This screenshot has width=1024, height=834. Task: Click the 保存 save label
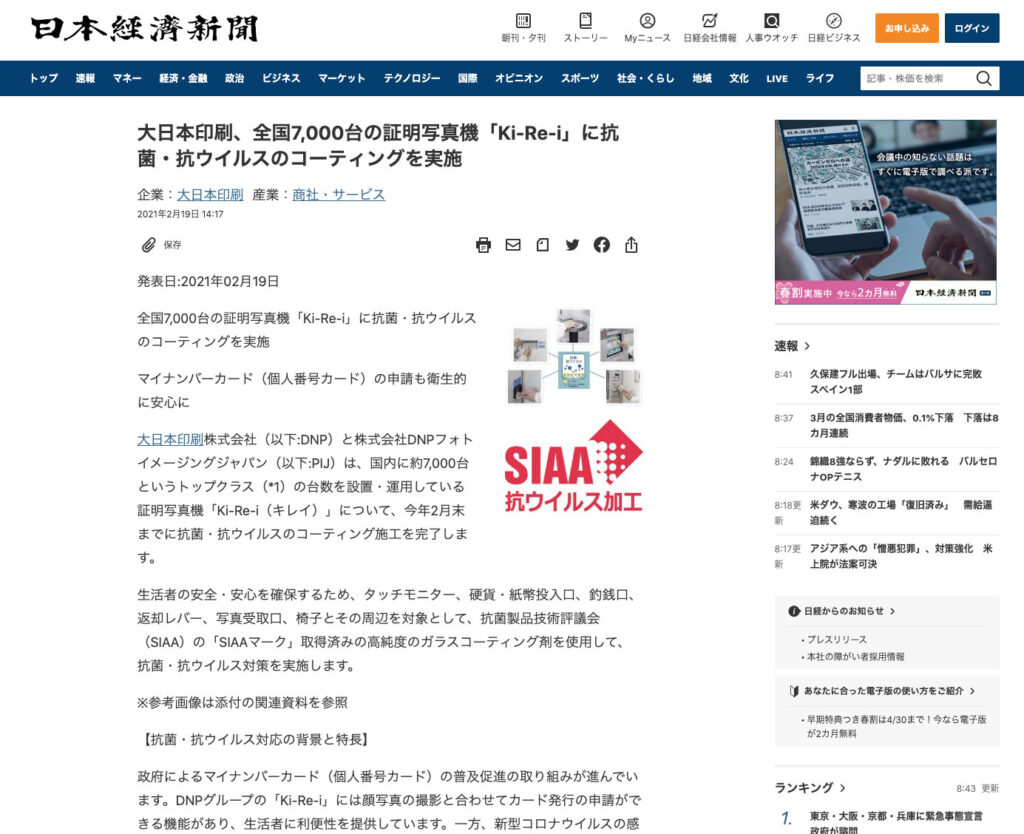pyautogui.click(x=172, y=245)
